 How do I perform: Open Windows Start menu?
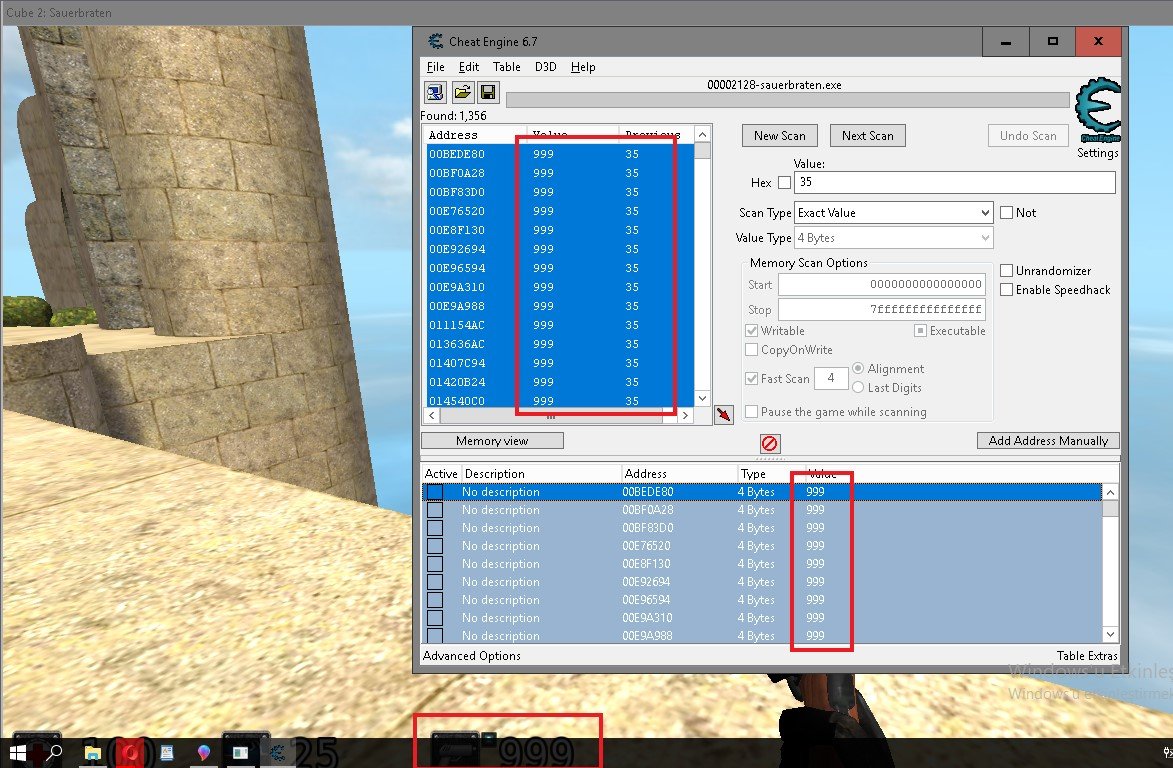click(17, 753)
